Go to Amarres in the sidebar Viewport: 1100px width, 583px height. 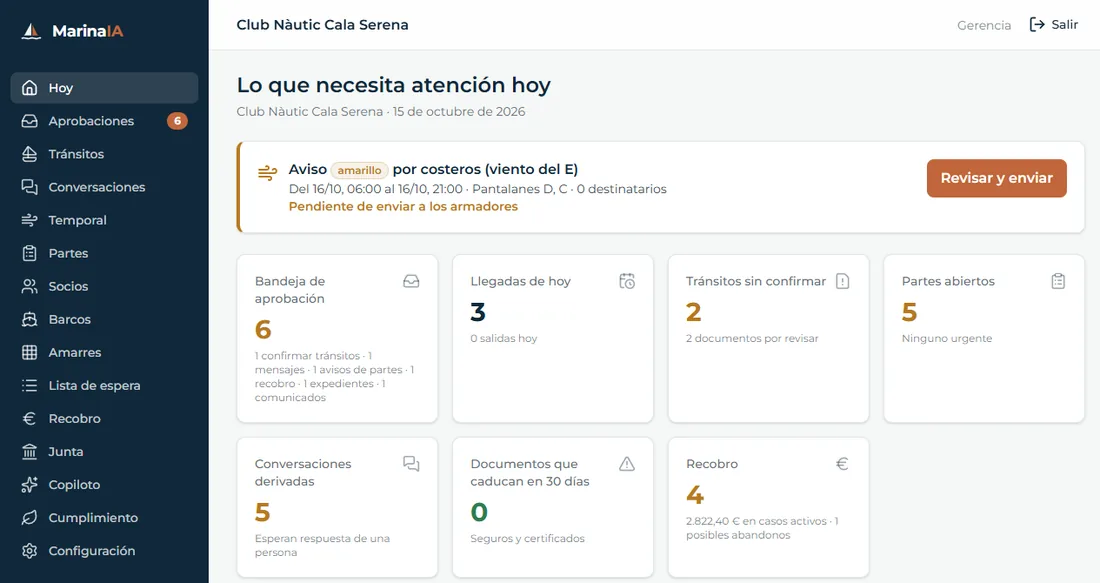[x=105, y=351]
